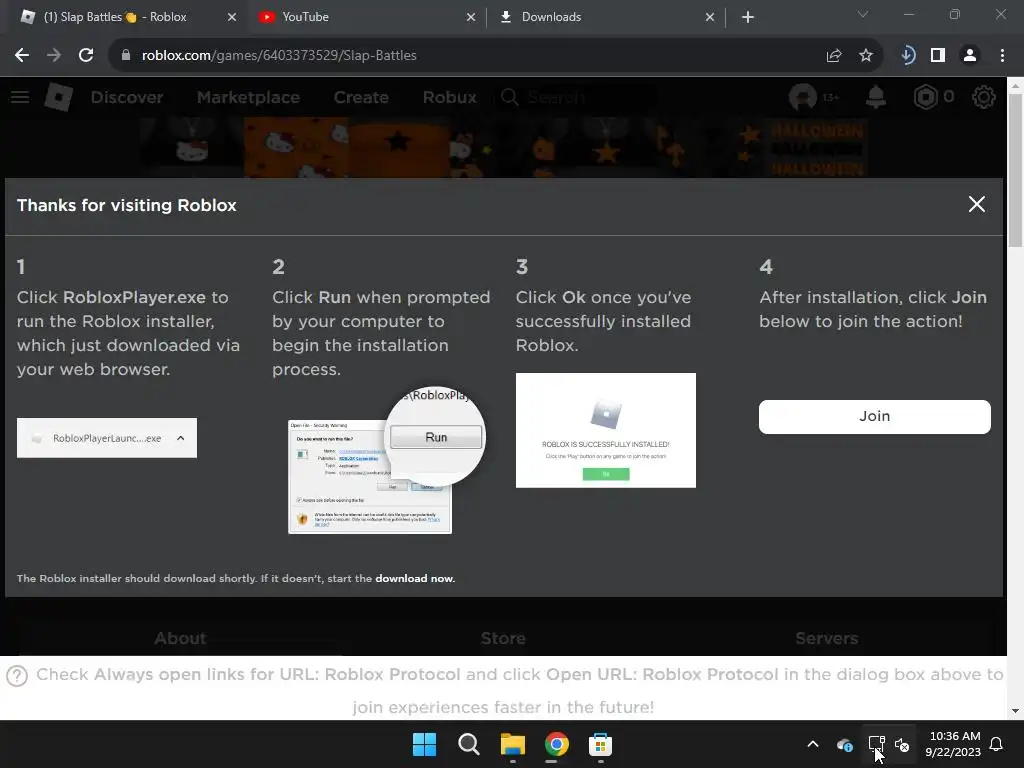Close the Slap Battles tab
Image resolution: width=1024 pixels, height=768 pixels.
[x=232, y=18]
